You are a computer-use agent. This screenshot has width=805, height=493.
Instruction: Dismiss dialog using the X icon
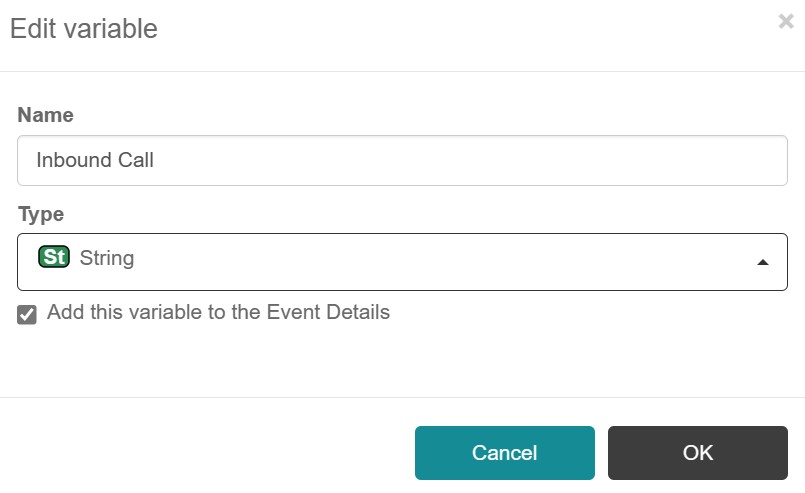tap(785, 22)
